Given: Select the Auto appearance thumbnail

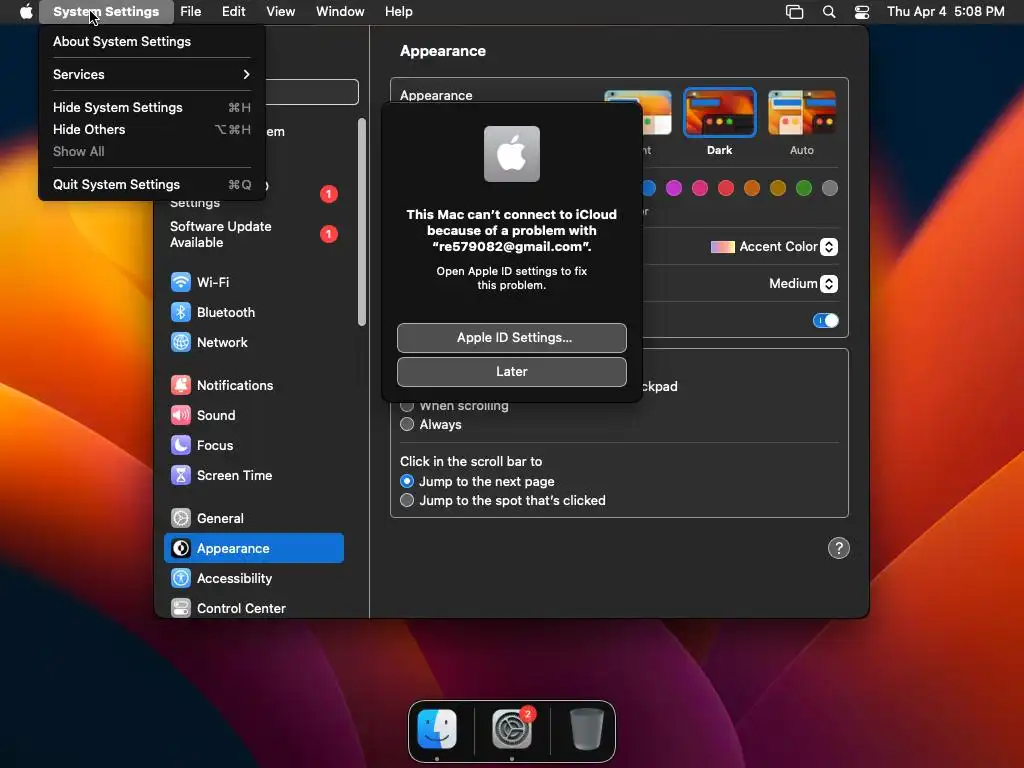Looking at the screenshot, I should pos(802,112).
